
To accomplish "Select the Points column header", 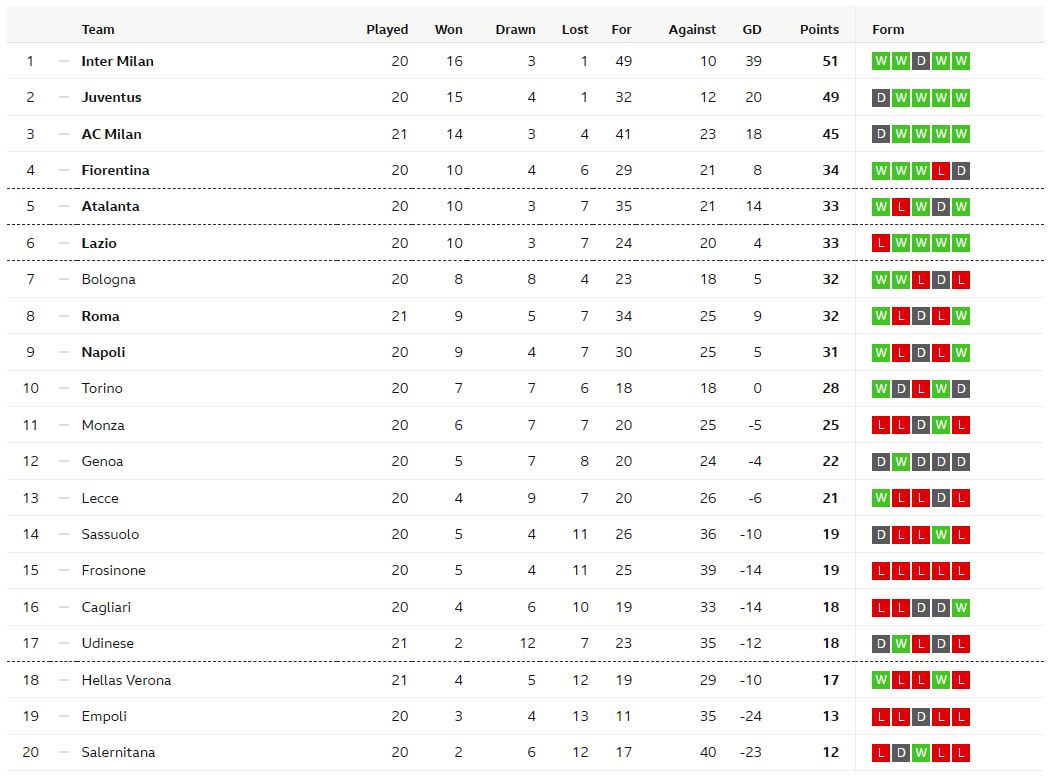I will [819, 29].
